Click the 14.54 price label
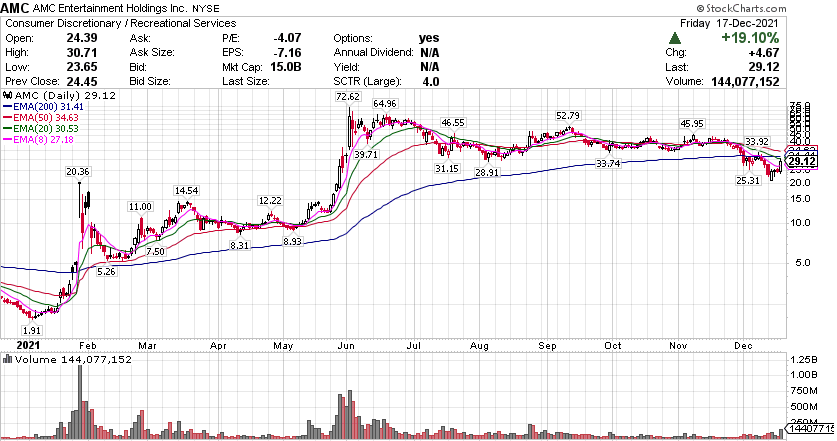 coord(186,191)
